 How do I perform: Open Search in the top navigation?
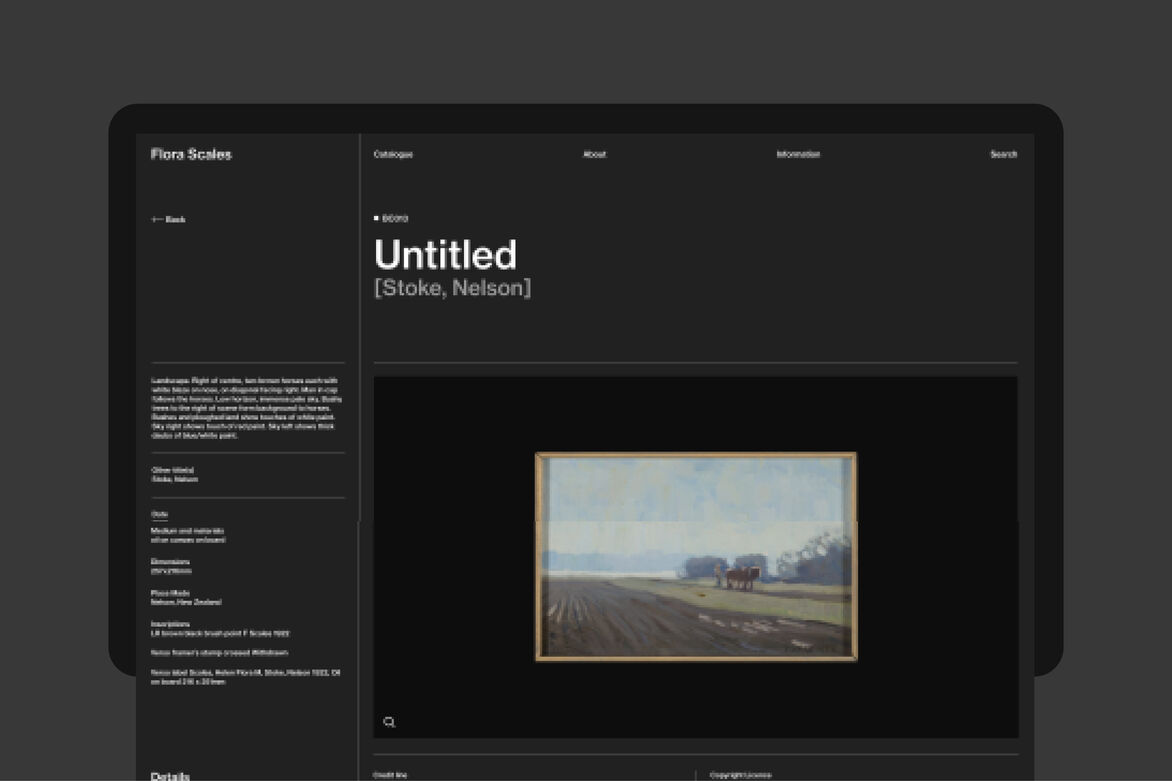(1003, 154)
